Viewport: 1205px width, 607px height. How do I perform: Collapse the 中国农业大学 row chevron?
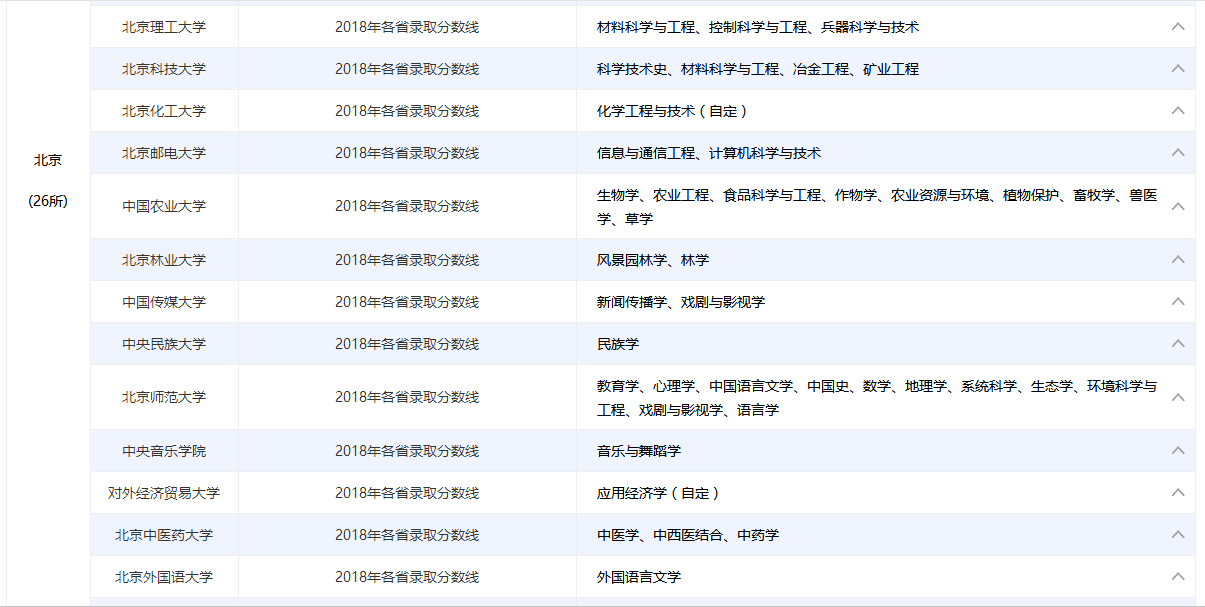point(1178,206)
